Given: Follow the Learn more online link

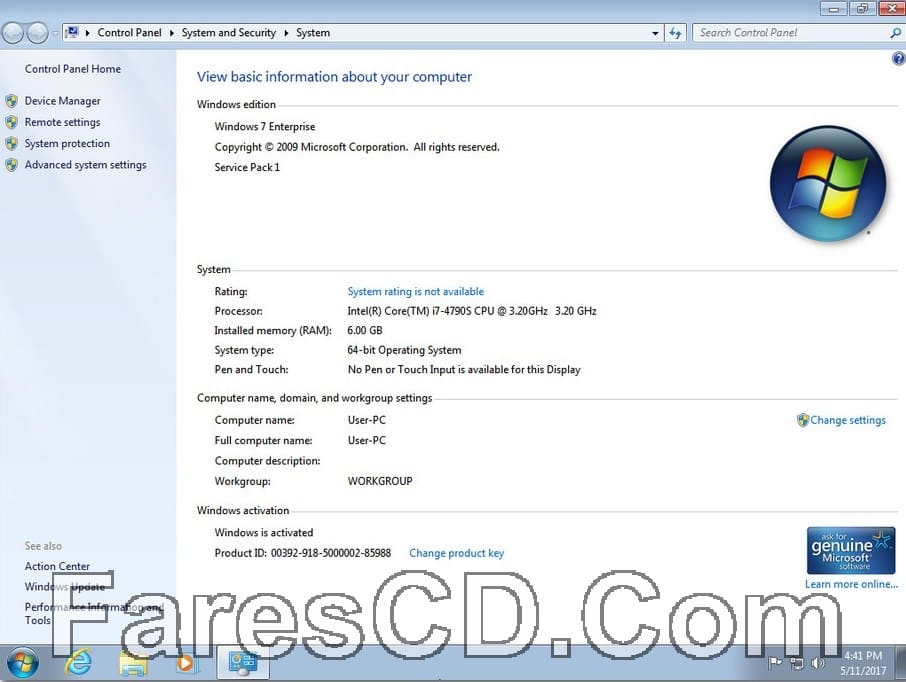Looking at the screenshot, I should point(851,584).
